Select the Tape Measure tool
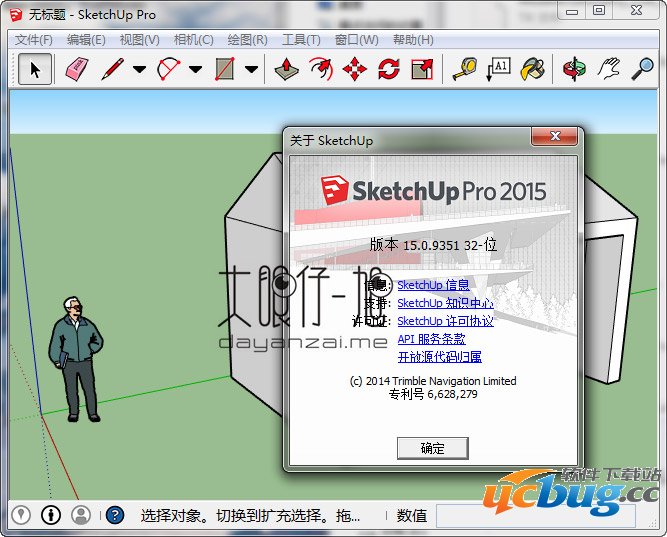The image size is (667, 537). pos(464,69)
